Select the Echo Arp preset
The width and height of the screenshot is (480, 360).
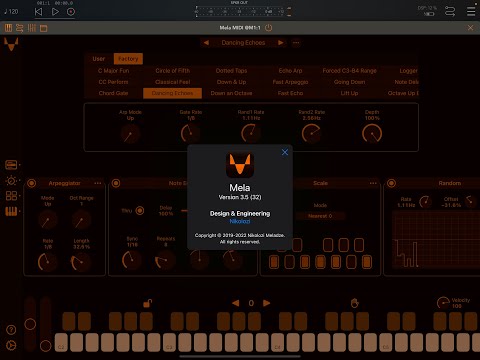point(290,71)
